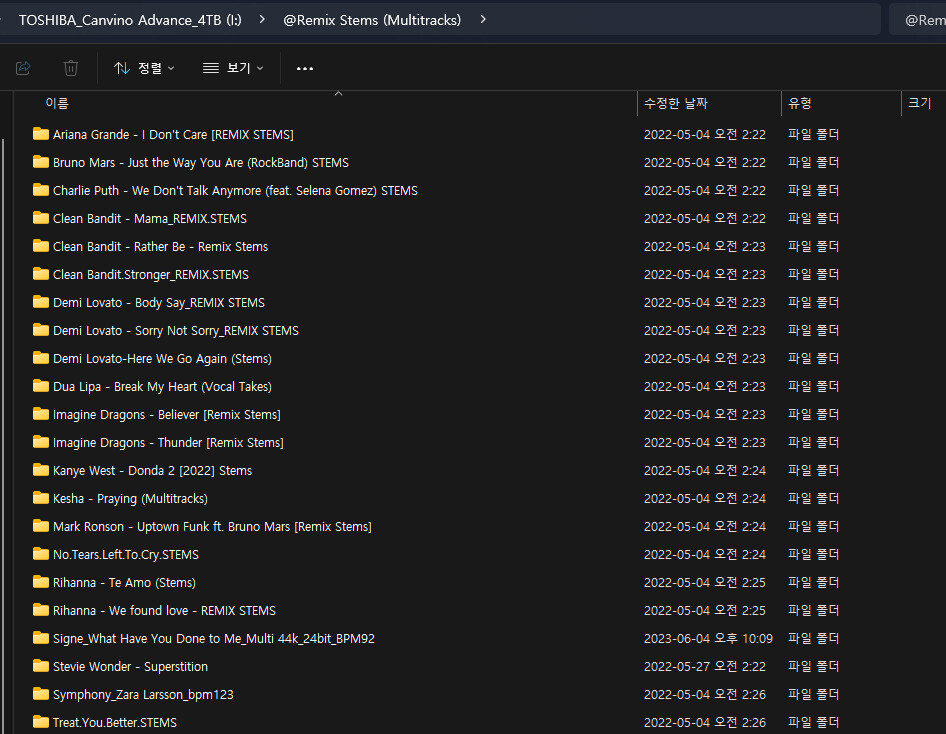This screenshot has width=946, height=734.
Task: Select 'Demi Lovato-Here We Go Again (Stems)' name
Action: pyautogui.click(x=162, y=359)
